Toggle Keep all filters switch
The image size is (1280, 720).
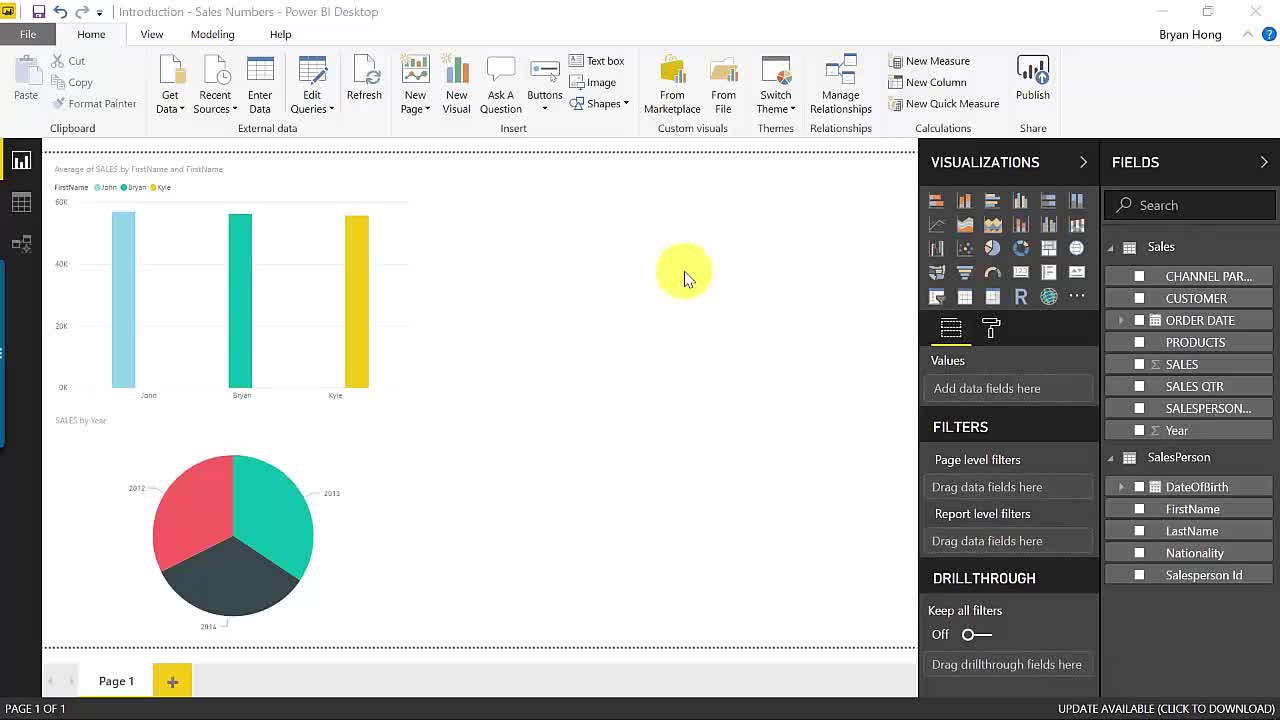(x=976, y=634)
